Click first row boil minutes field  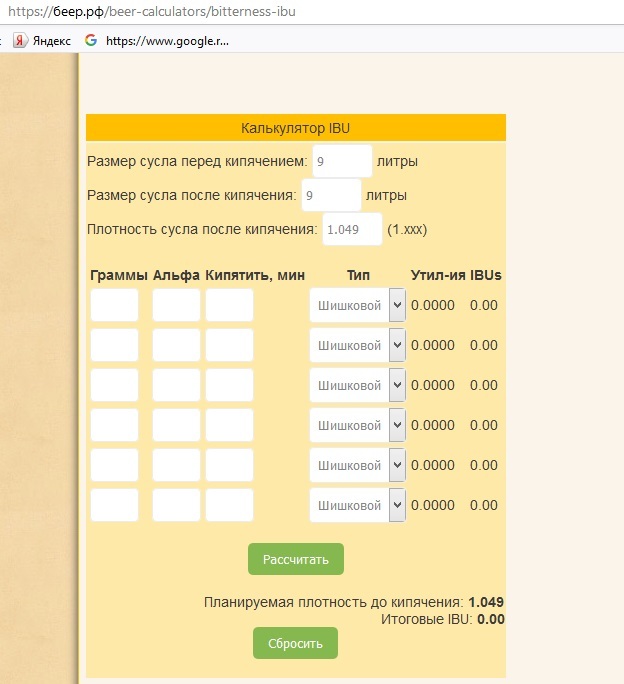pos(229,306)
